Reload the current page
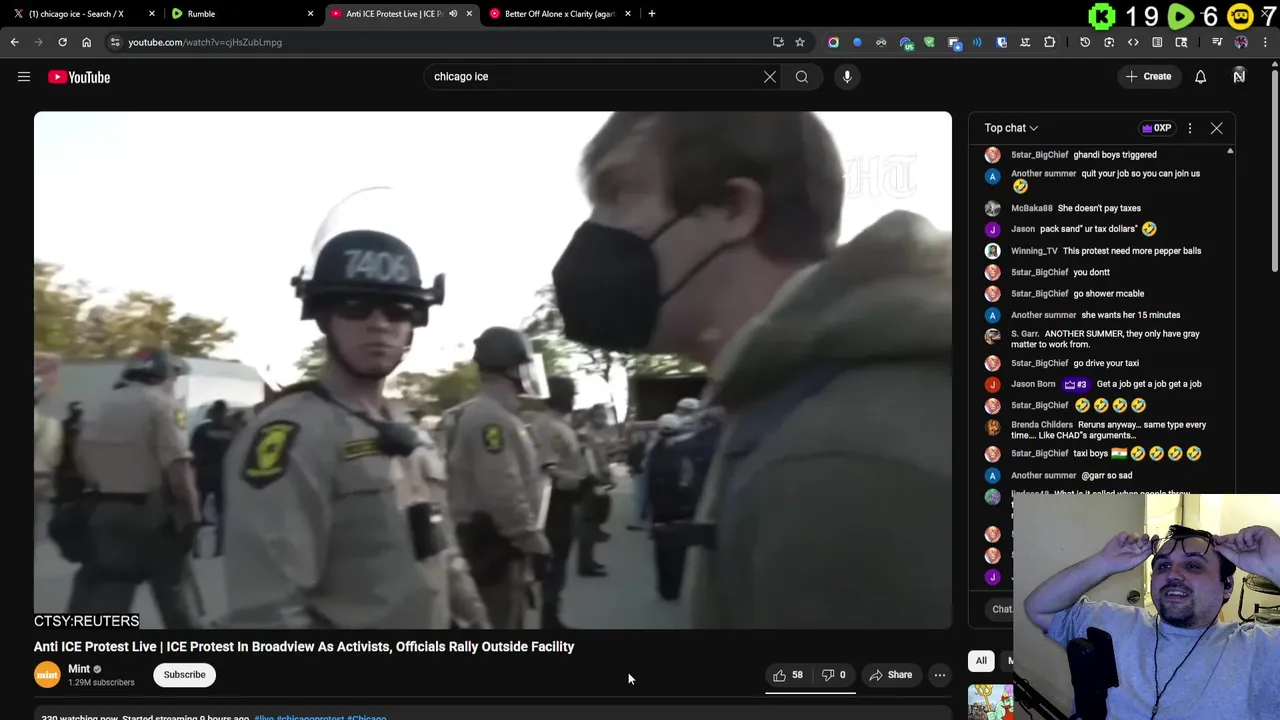The height and width of the screenshot is (720, 1280). [62, 42]
